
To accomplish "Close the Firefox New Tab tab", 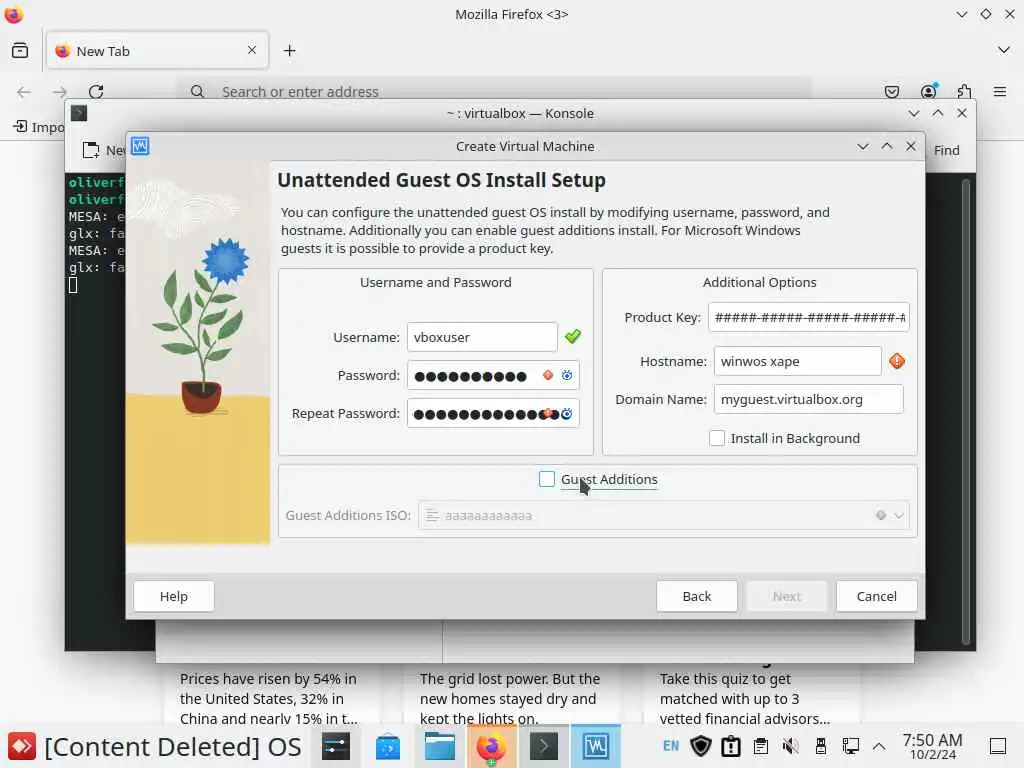I will (x=252, y=50).
